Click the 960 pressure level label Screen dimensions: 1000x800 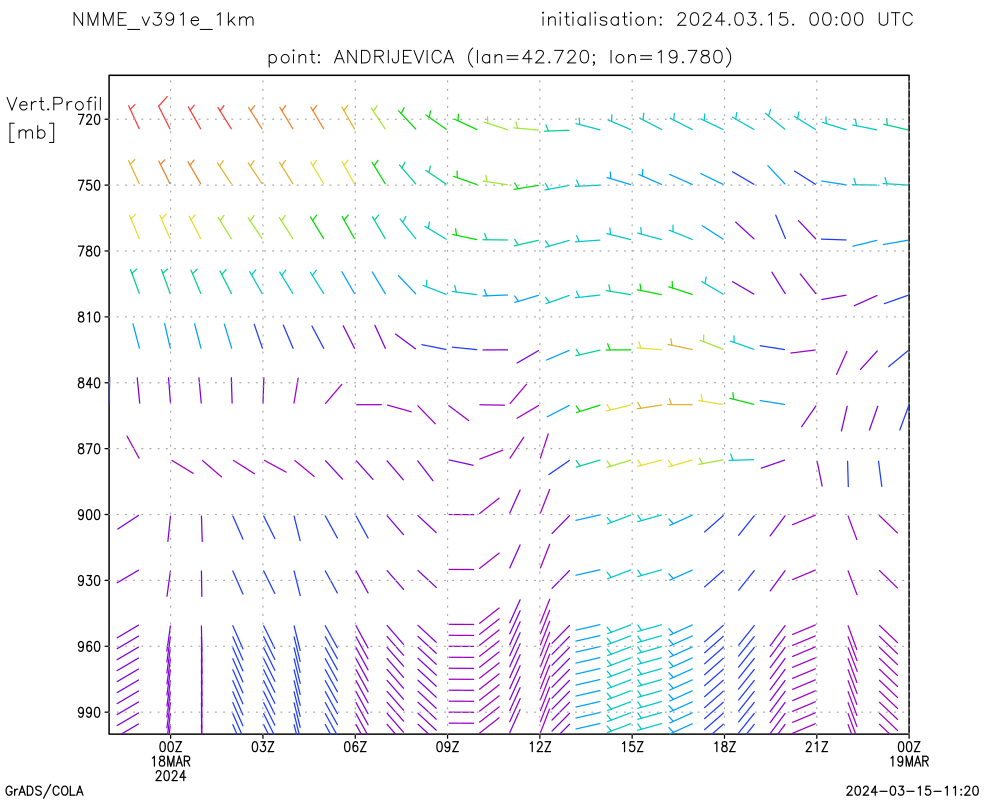coord(89,646)
